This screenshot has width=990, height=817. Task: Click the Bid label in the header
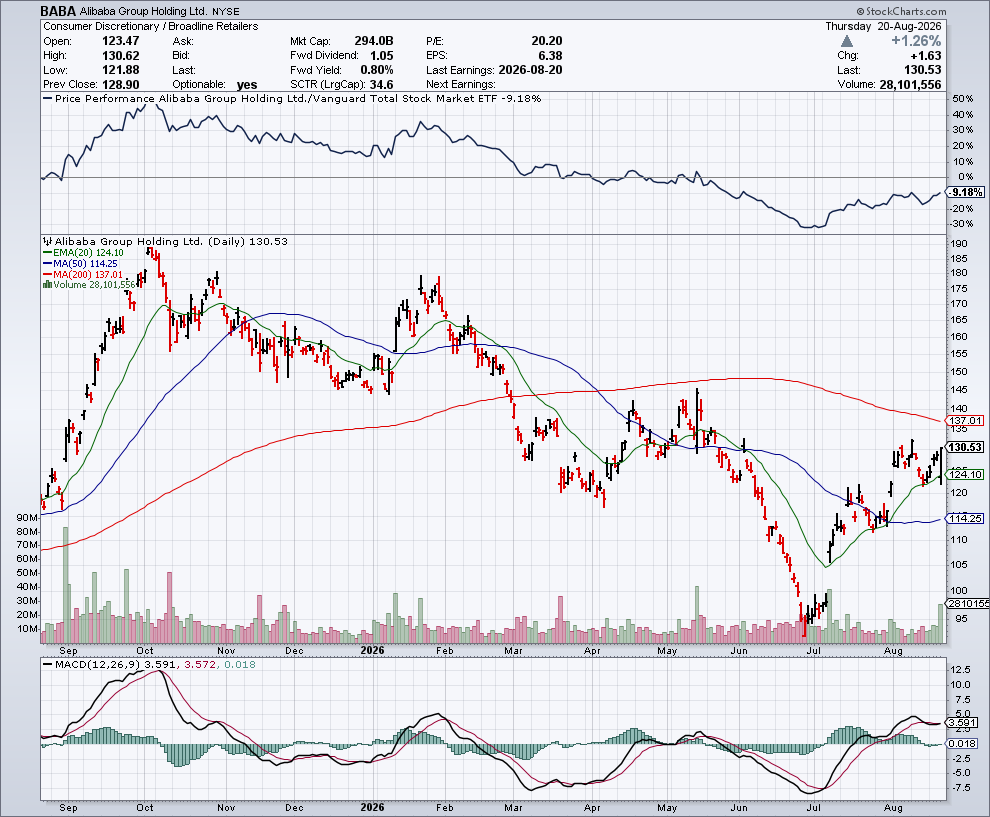181,56
